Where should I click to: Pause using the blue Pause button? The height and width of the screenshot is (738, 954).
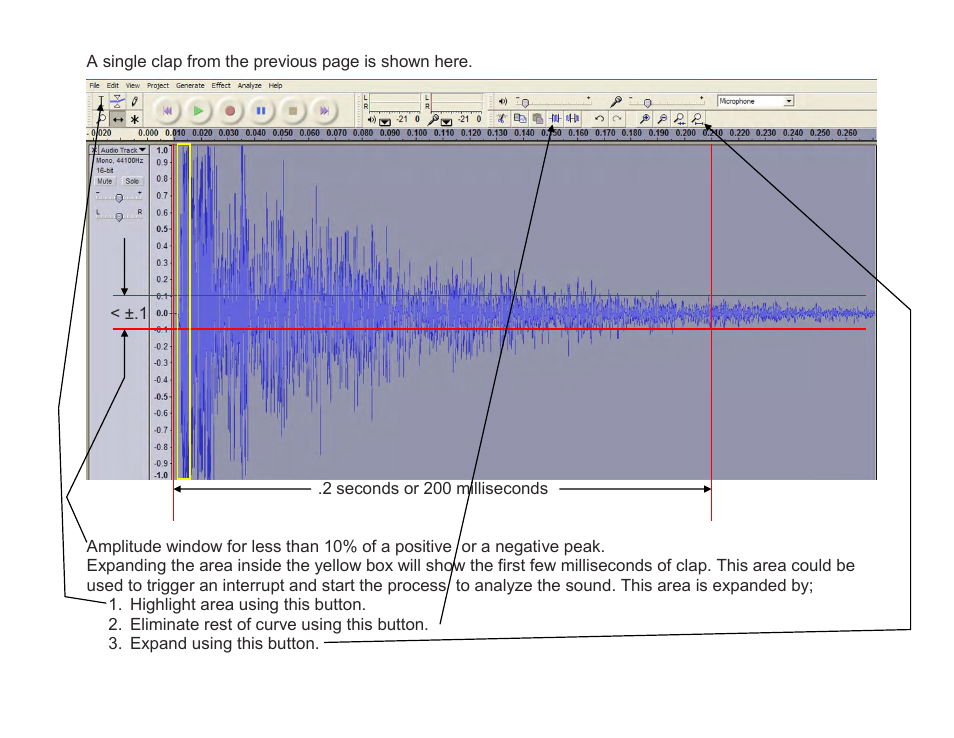[261, 111]
